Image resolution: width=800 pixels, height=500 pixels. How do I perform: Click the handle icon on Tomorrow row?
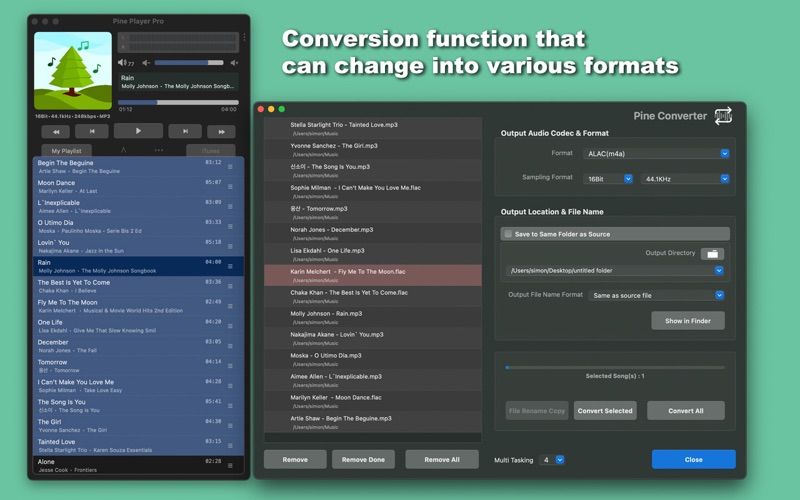[x=230, y=366]
